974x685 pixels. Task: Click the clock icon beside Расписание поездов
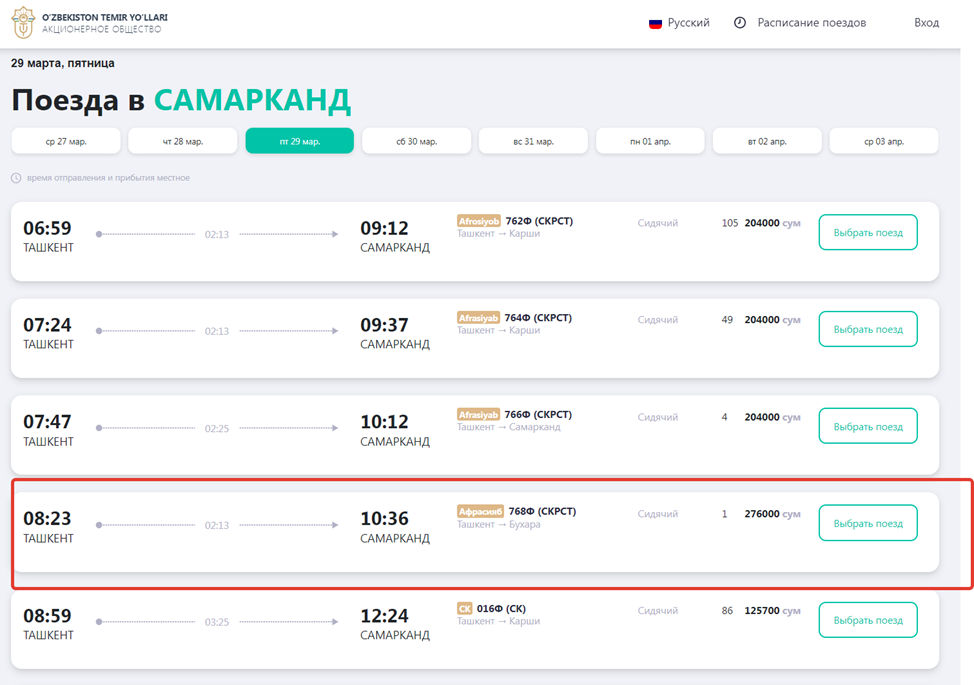[738, 22]
